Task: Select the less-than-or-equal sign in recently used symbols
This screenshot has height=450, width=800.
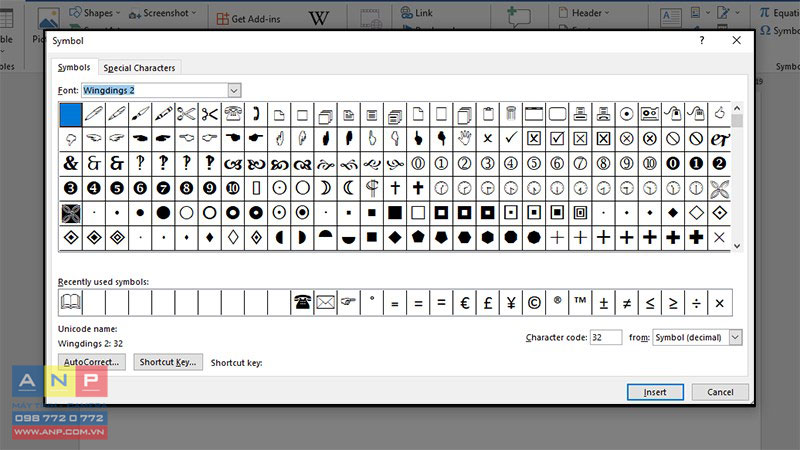Action: pyautogui.click(x=650, y=303)
